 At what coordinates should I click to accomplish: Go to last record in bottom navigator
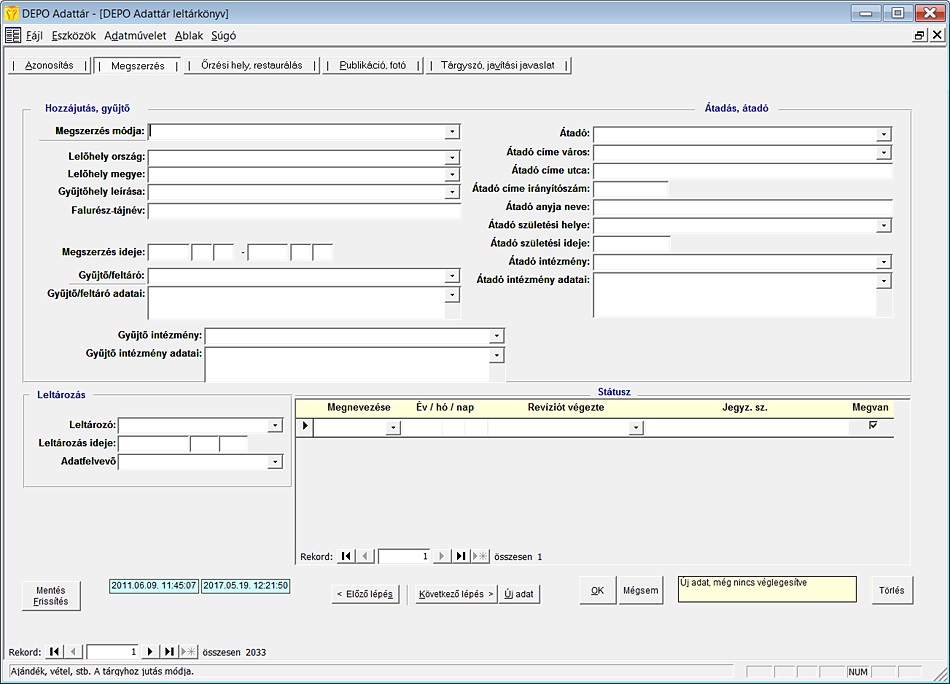coord(169,652)
